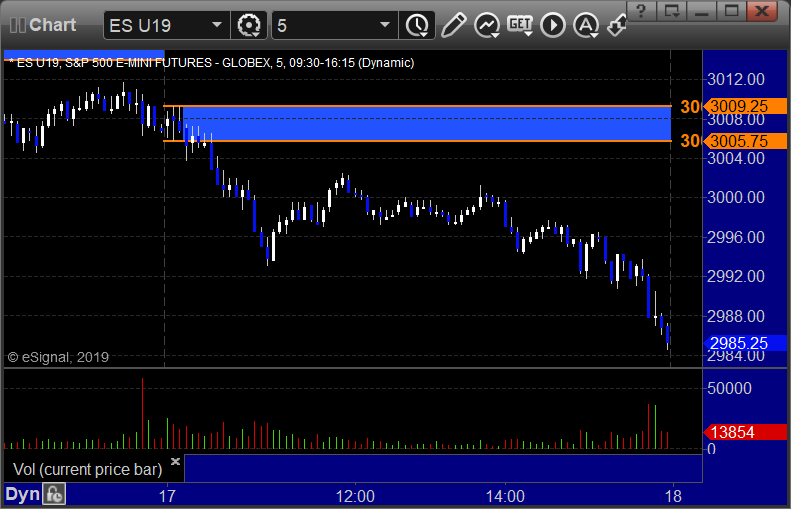Click the 3000.00 price axis label
Screen dimensions: 791x509
pos(736,197)
